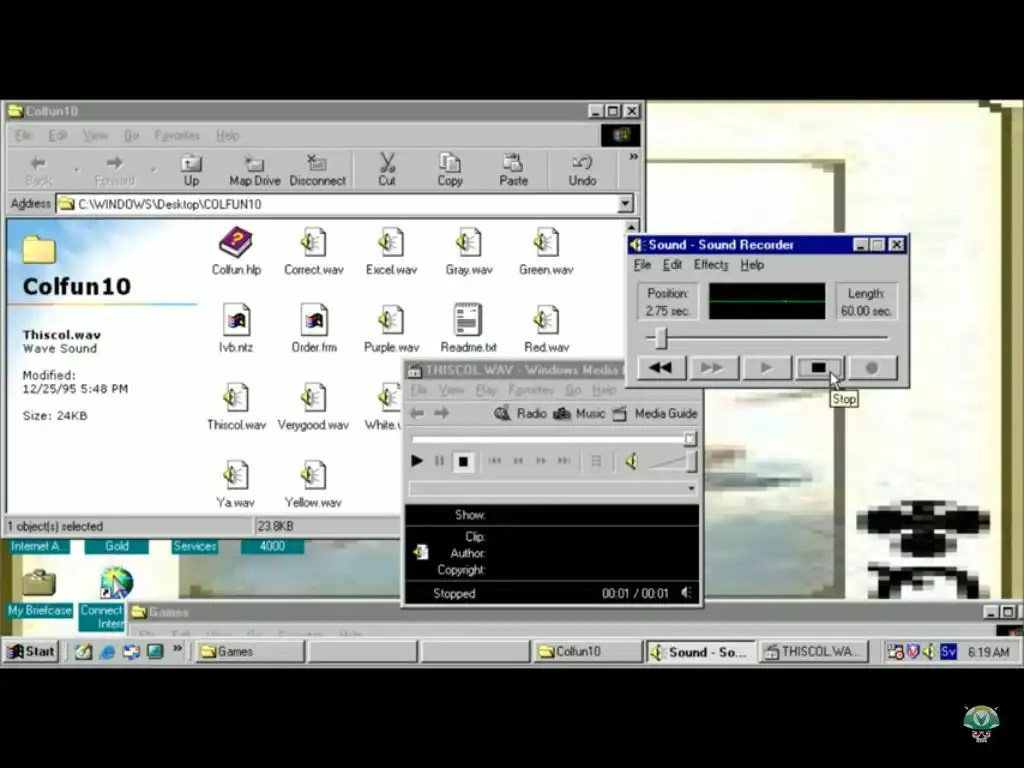
Task: Select the Red.wav file icon
Action: (x=546, y=321)
